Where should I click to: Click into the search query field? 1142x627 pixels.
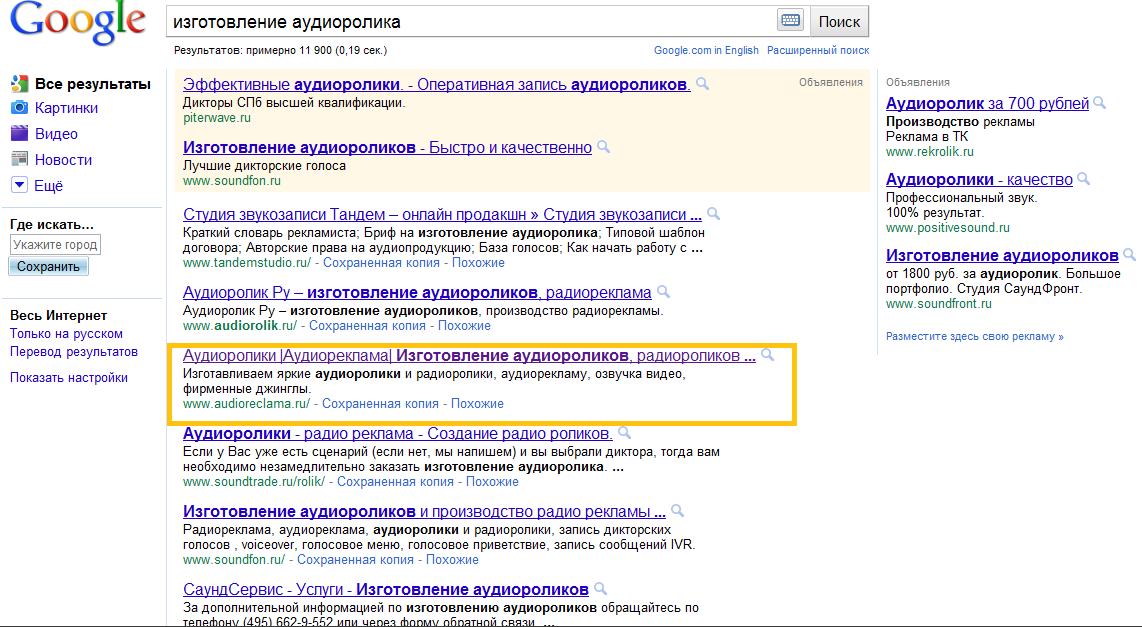click(x=472, y=21)
